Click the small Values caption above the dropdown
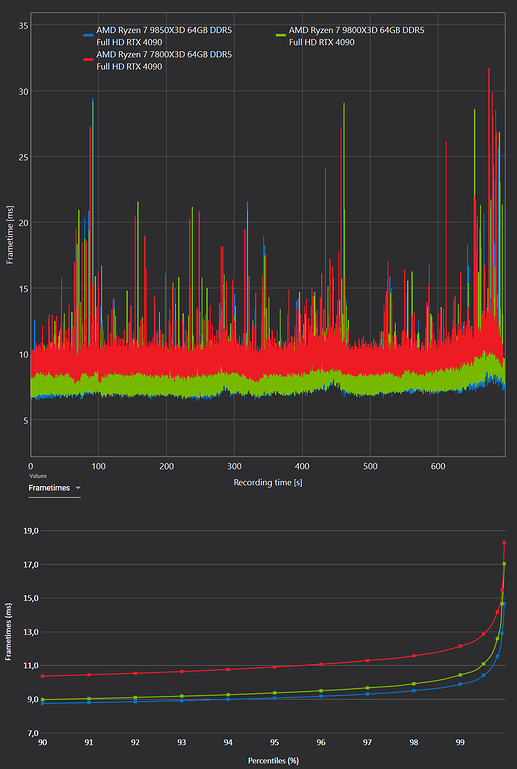This screenshot has width=517, height=769. (x=37, y=476)
